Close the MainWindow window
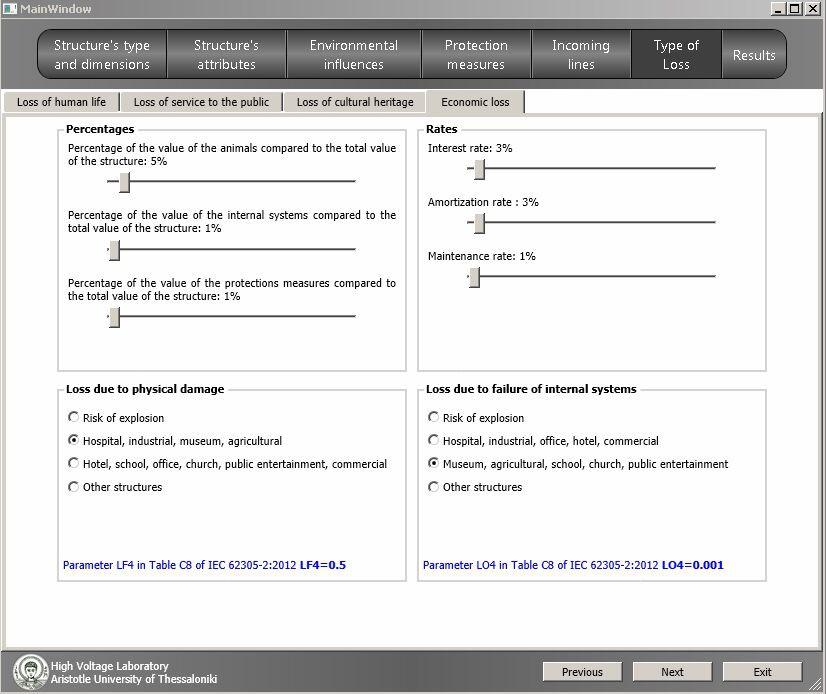The width and height of the screenshot is (826, 694). (813, 8)
